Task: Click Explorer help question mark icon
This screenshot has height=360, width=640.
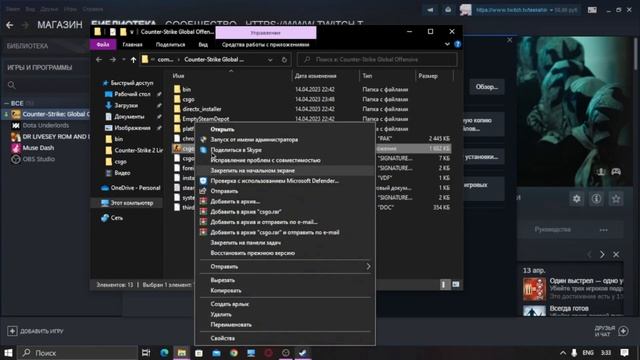Action: point(458,44)
